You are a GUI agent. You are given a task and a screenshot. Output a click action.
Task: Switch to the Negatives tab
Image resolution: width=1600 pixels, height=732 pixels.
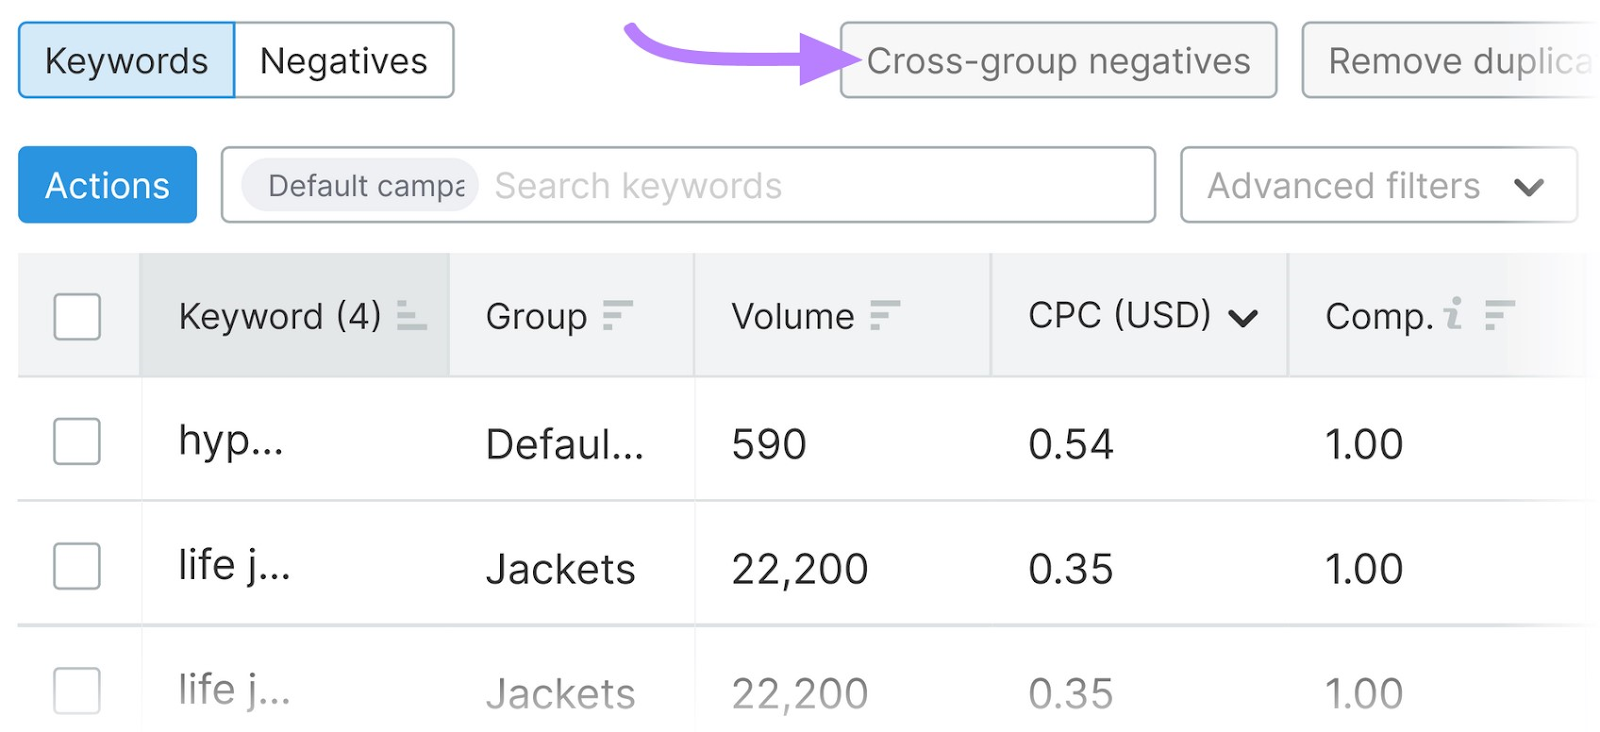click(343, 60)
